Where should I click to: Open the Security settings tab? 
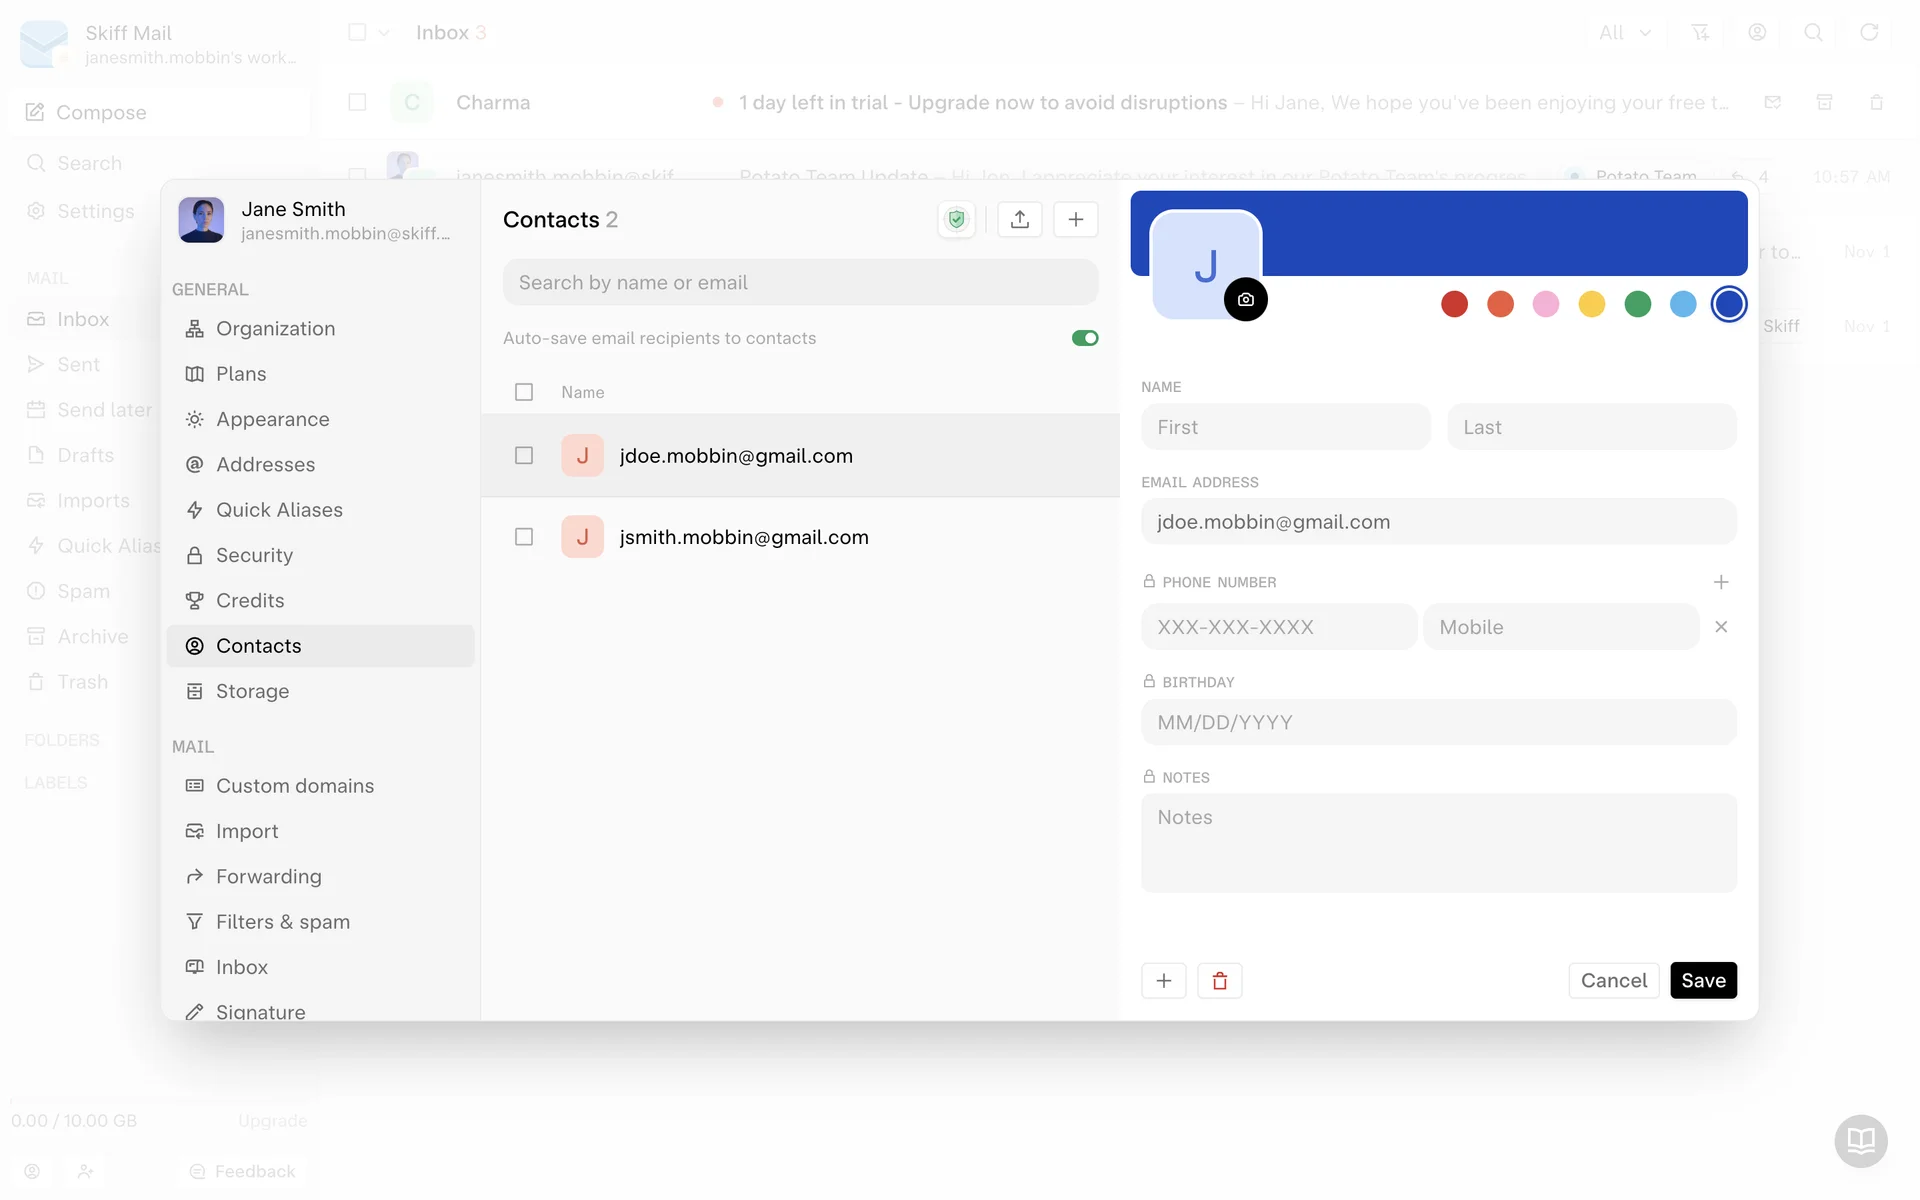coord(254,555)
